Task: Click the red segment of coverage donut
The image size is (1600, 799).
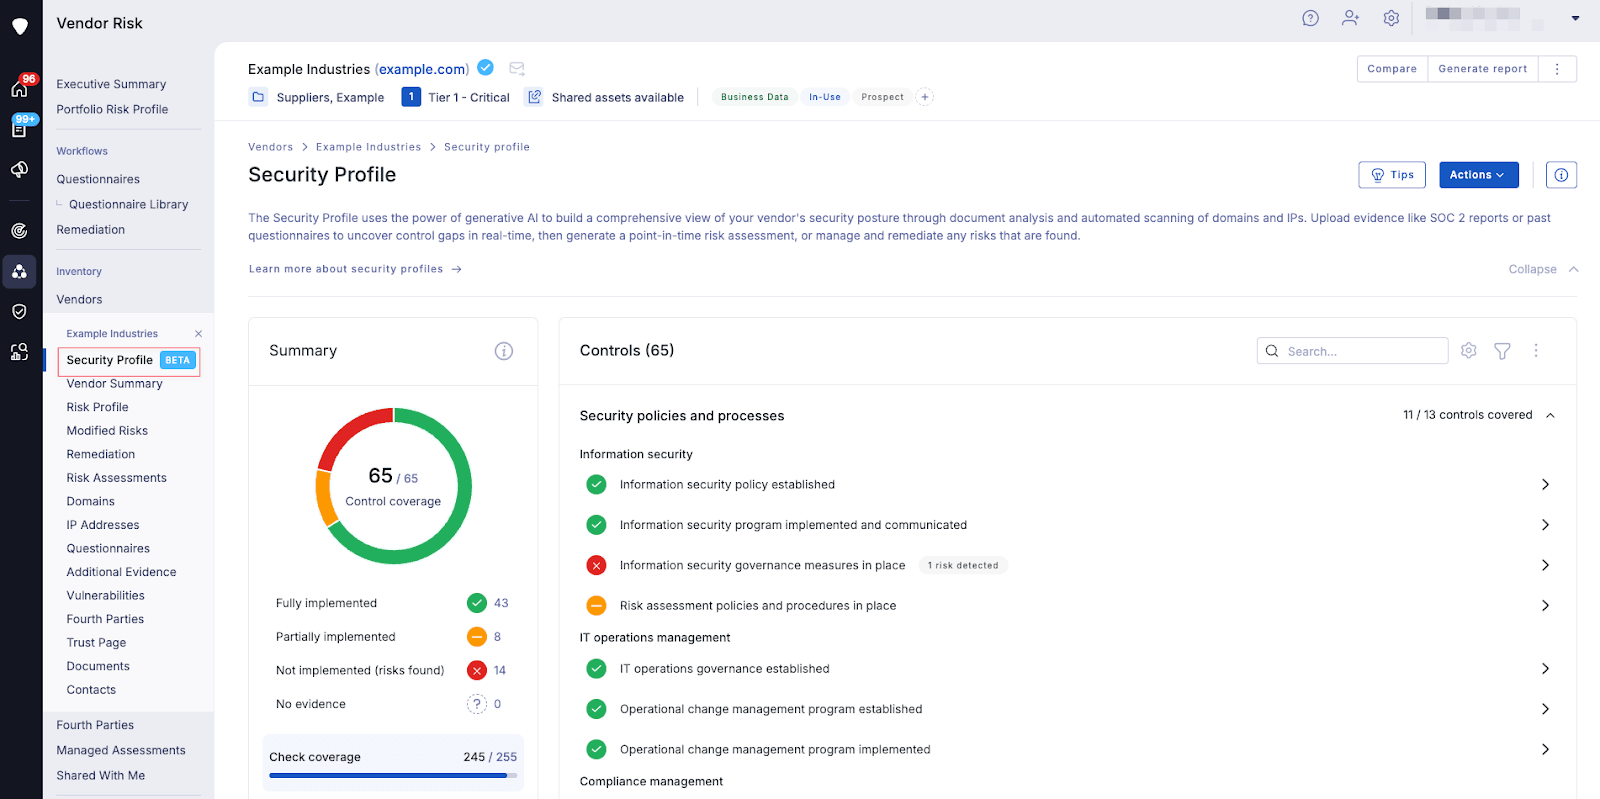Action: (350, 428)
